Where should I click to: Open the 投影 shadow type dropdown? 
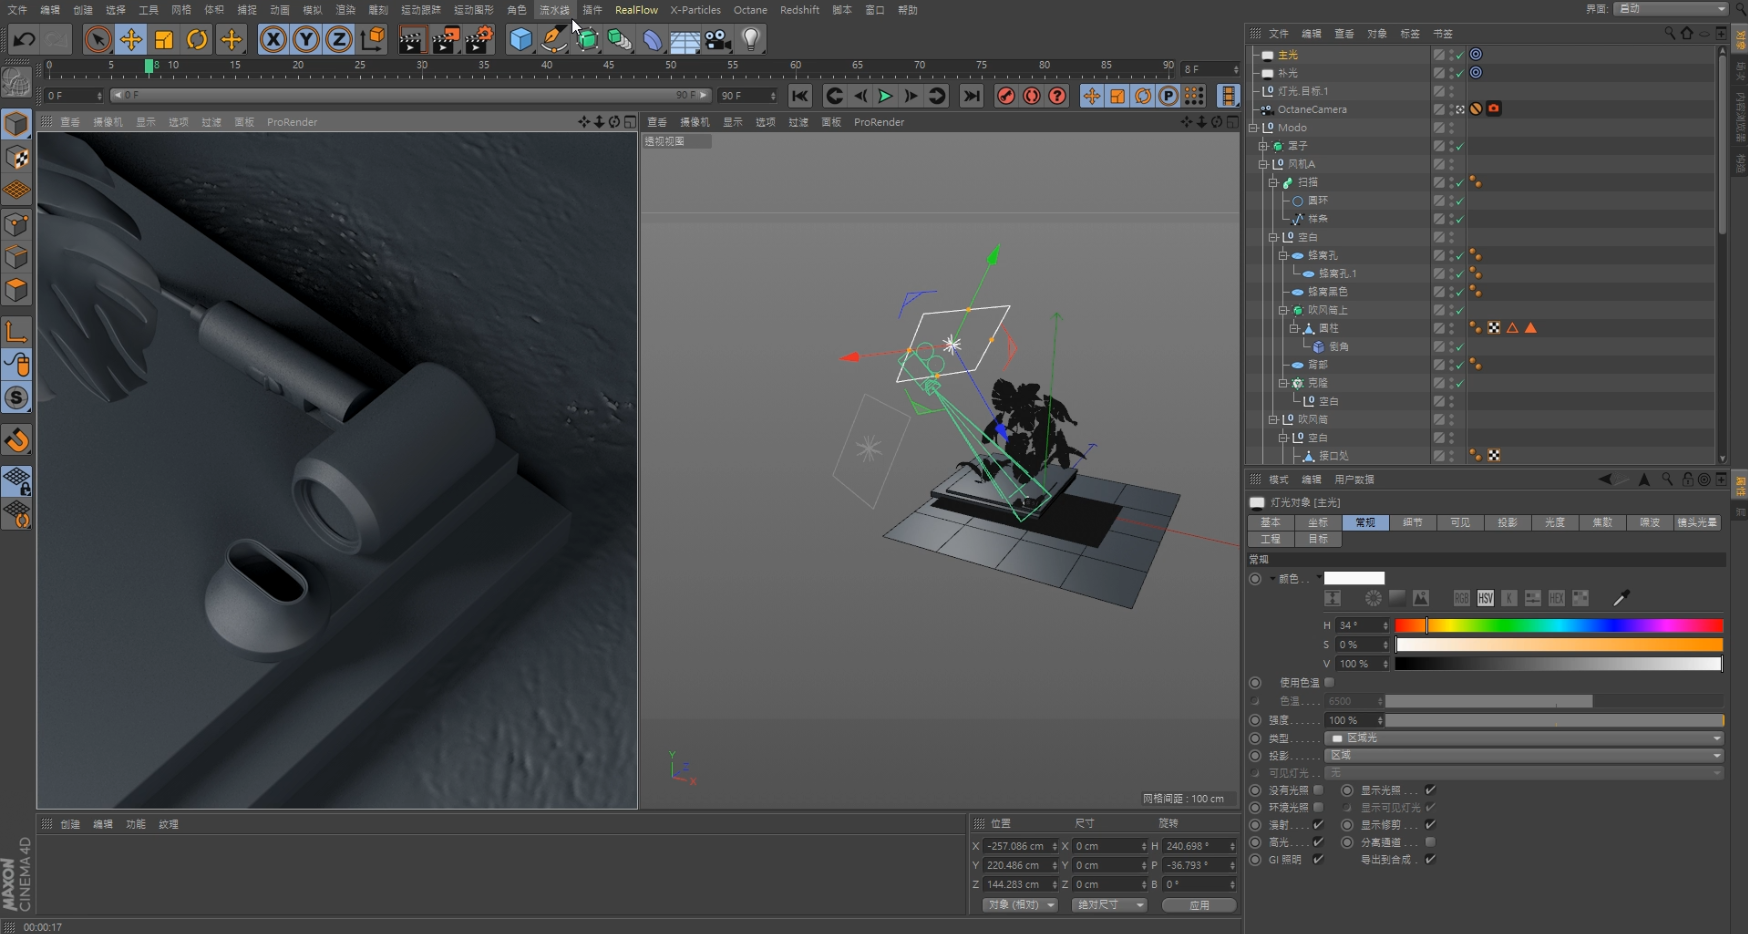coord(1524,755)
